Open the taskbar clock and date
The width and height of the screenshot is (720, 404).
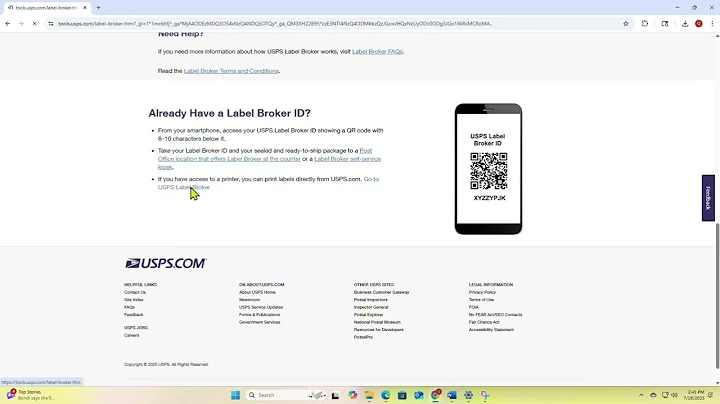(x=696, y=395)
